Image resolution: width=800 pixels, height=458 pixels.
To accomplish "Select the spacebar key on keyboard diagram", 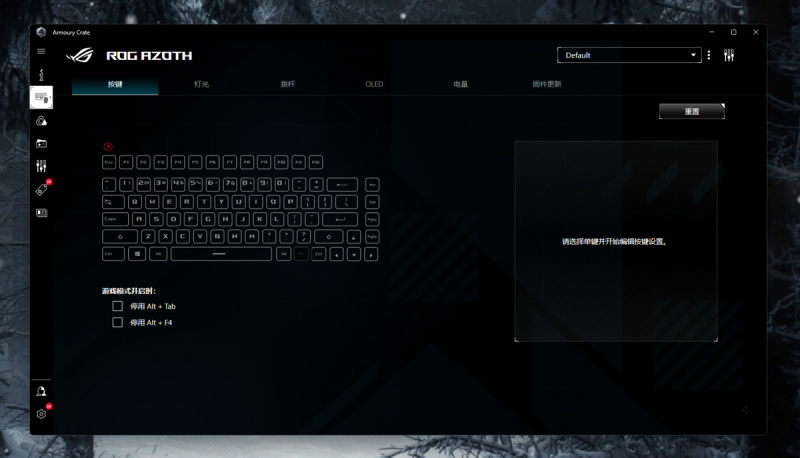I will pyautogui.click(x=219, y=254).
